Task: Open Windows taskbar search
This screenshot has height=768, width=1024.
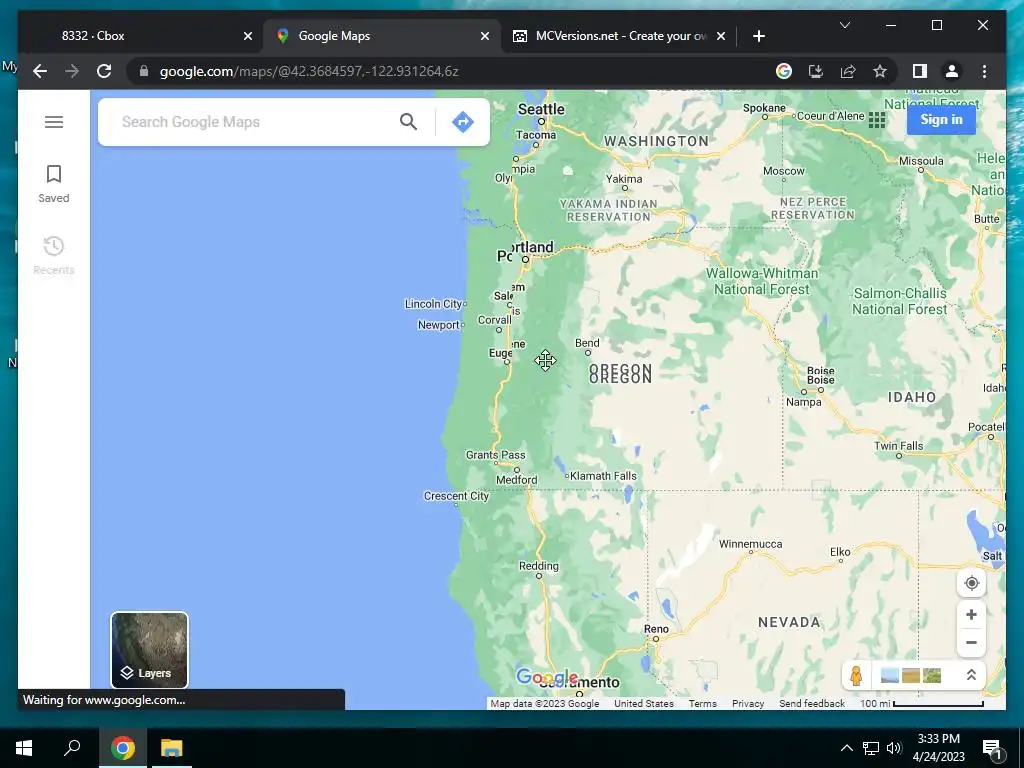Action: [72, 748]
